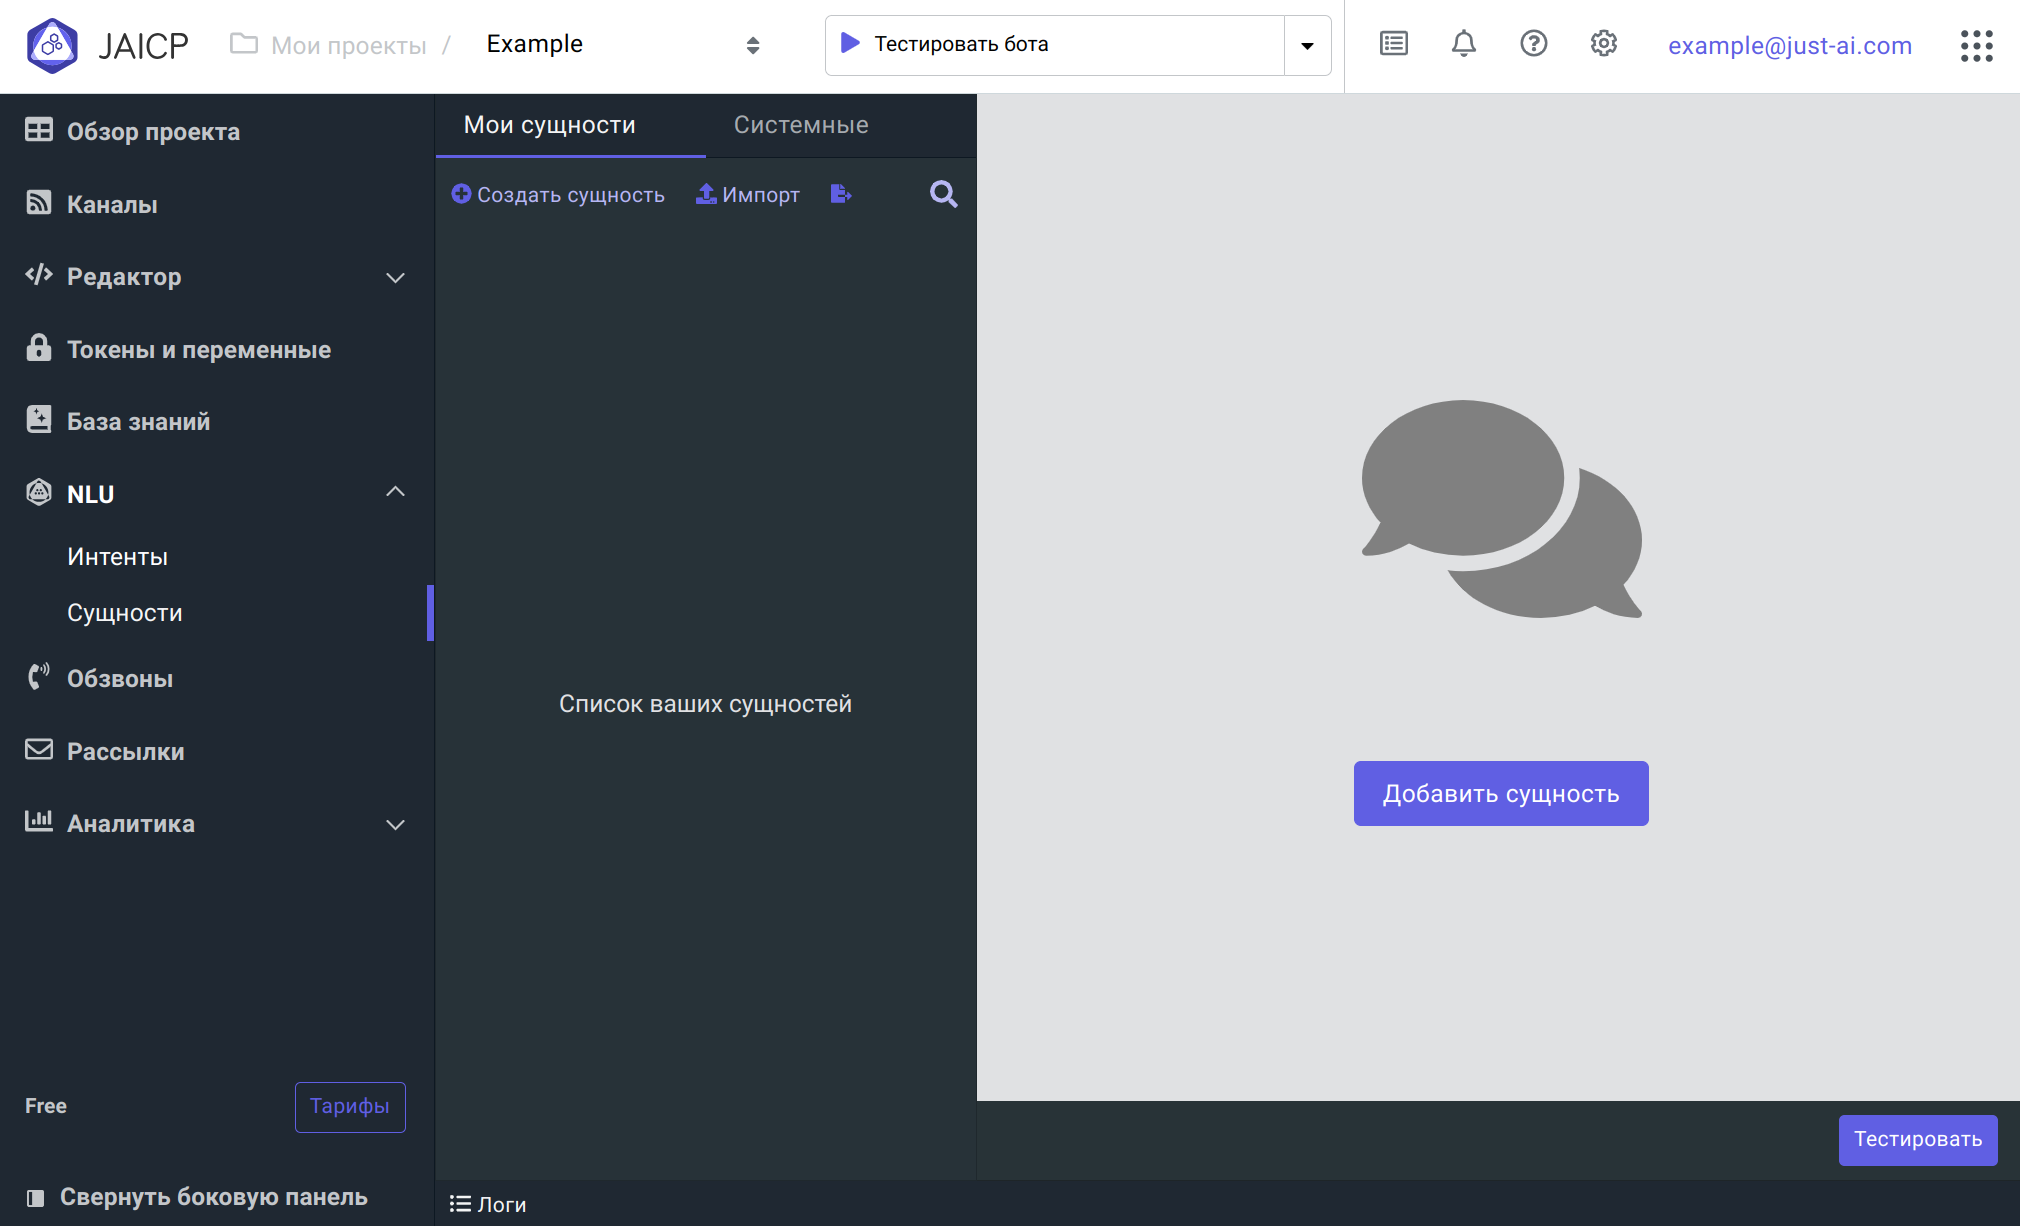Collapse the NLU section
2020x1226 pixels.
[395, 492]
